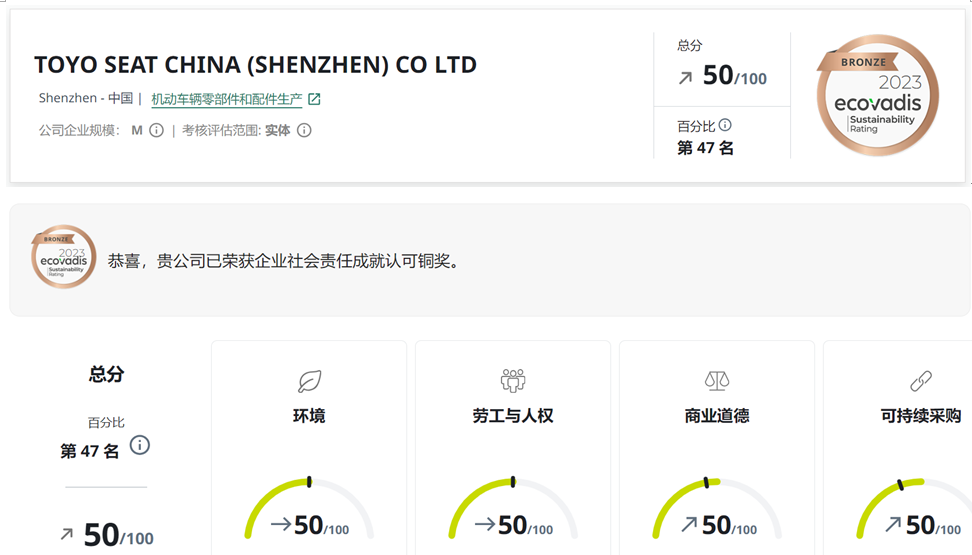Click the small EcoVadis bronze badge in banner

click(63, 257)
